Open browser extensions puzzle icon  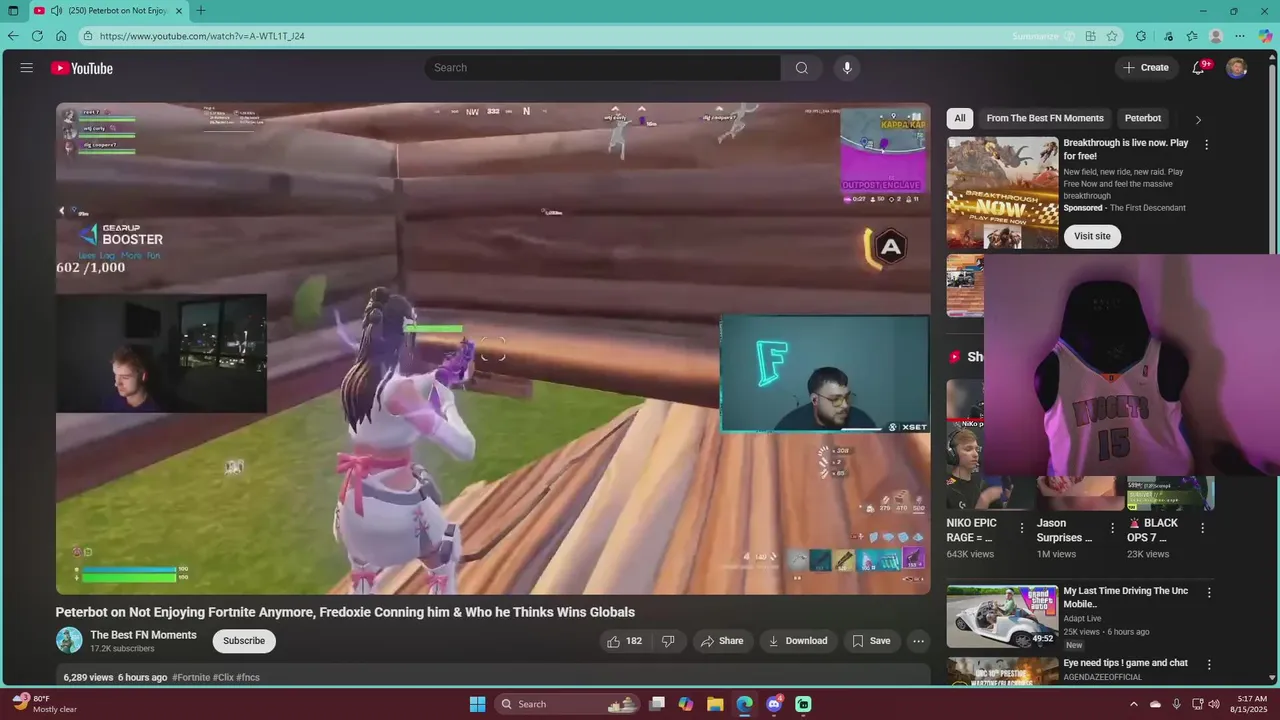[x=1141, y=36]
